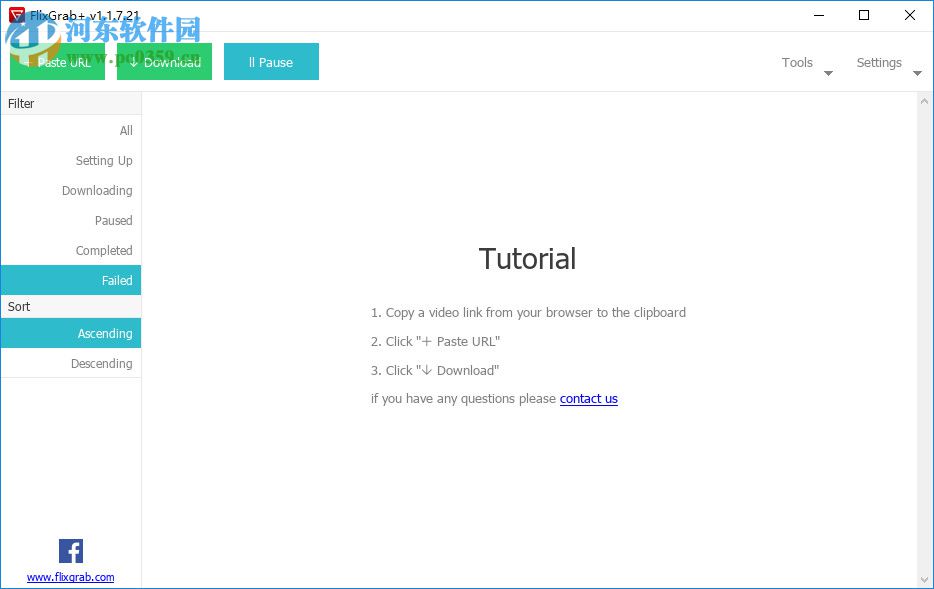Click the Pause button
This screenshot has width=934, height=589.
[271, 61]
